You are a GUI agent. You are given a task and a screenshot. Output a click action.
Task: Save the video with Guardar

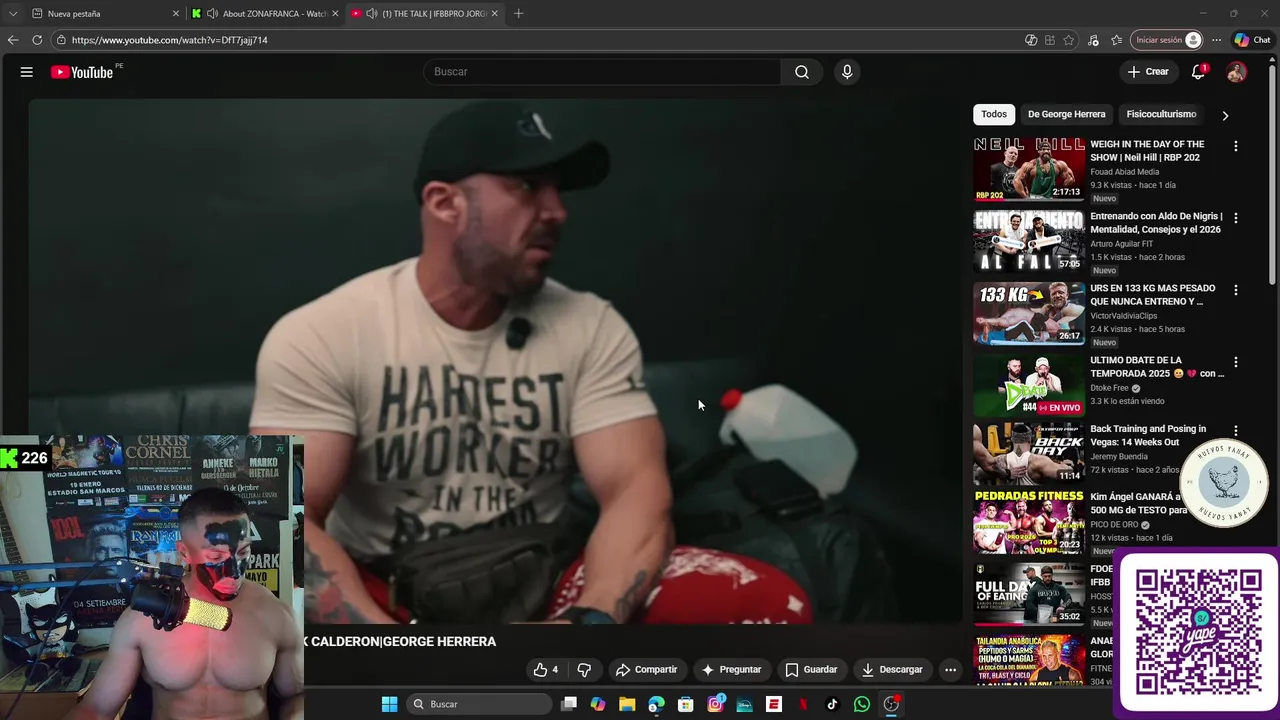click(x=811, y=670)
